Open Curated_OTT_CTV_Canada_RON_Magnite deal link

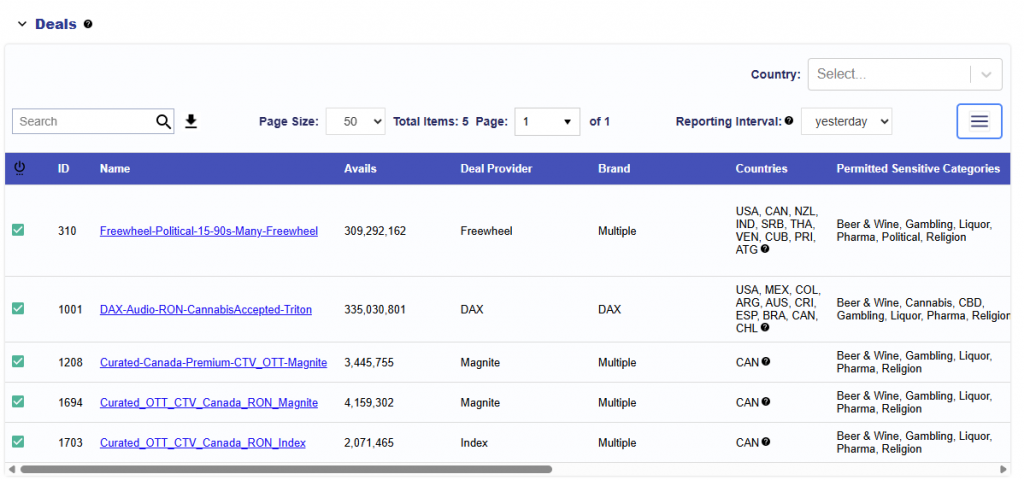click(x=208, y=402)
